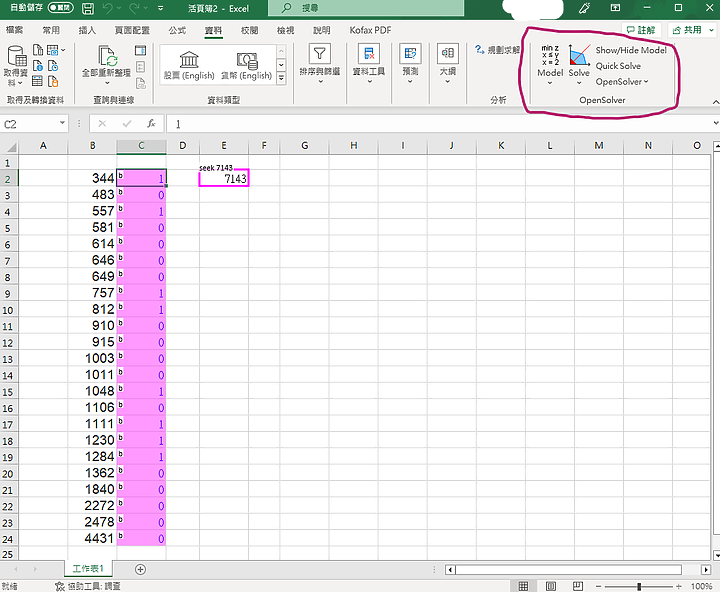The image size is (720, 592).
Task: Click the pen/drawing mode icon in title bar
Action: pos(585,8)
